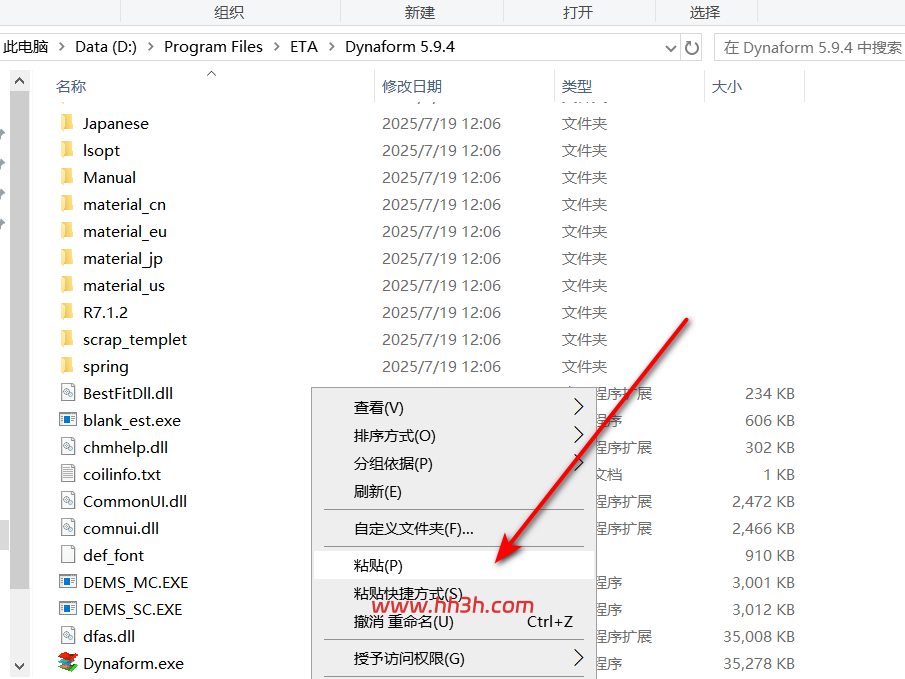
Task: Click the DEMS_SC.EXE application icon
Action: 68,609
